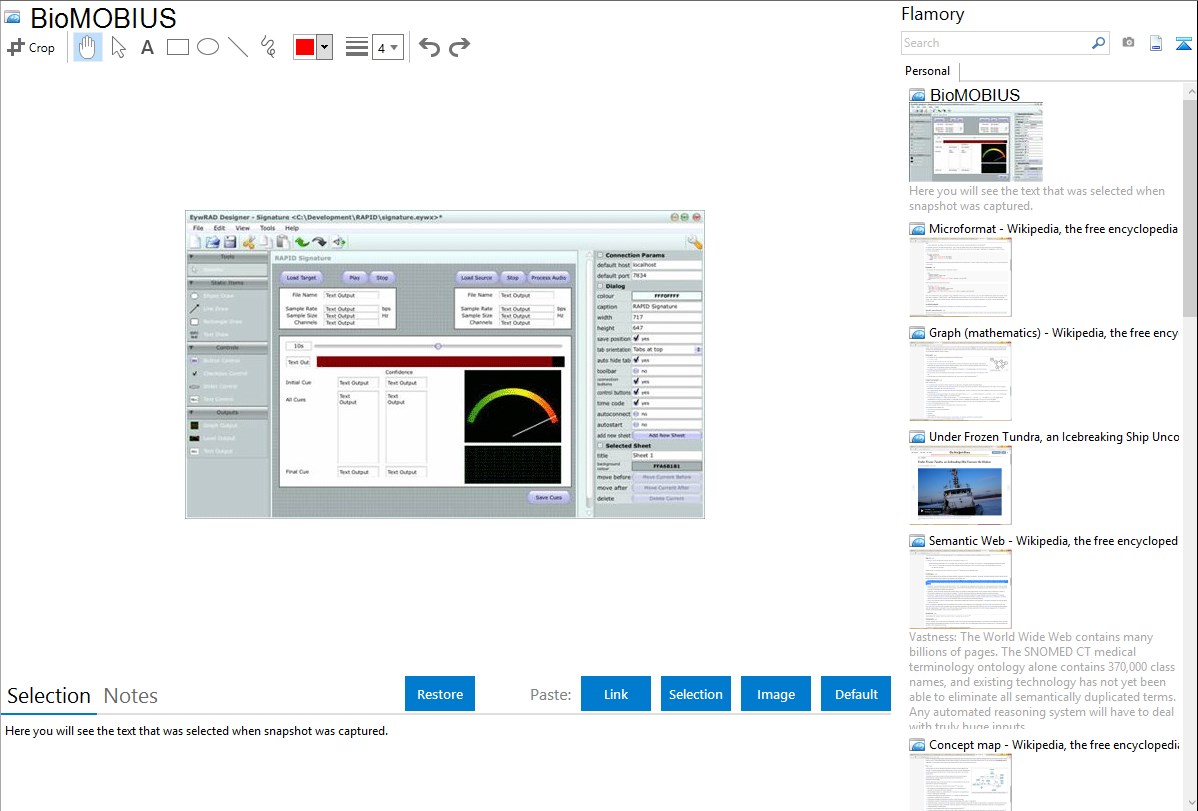The width and height of the screenshot is (1198, 811).
Task: Click the sidebar scrollbar up arrow
Action: coord(1190,91)
